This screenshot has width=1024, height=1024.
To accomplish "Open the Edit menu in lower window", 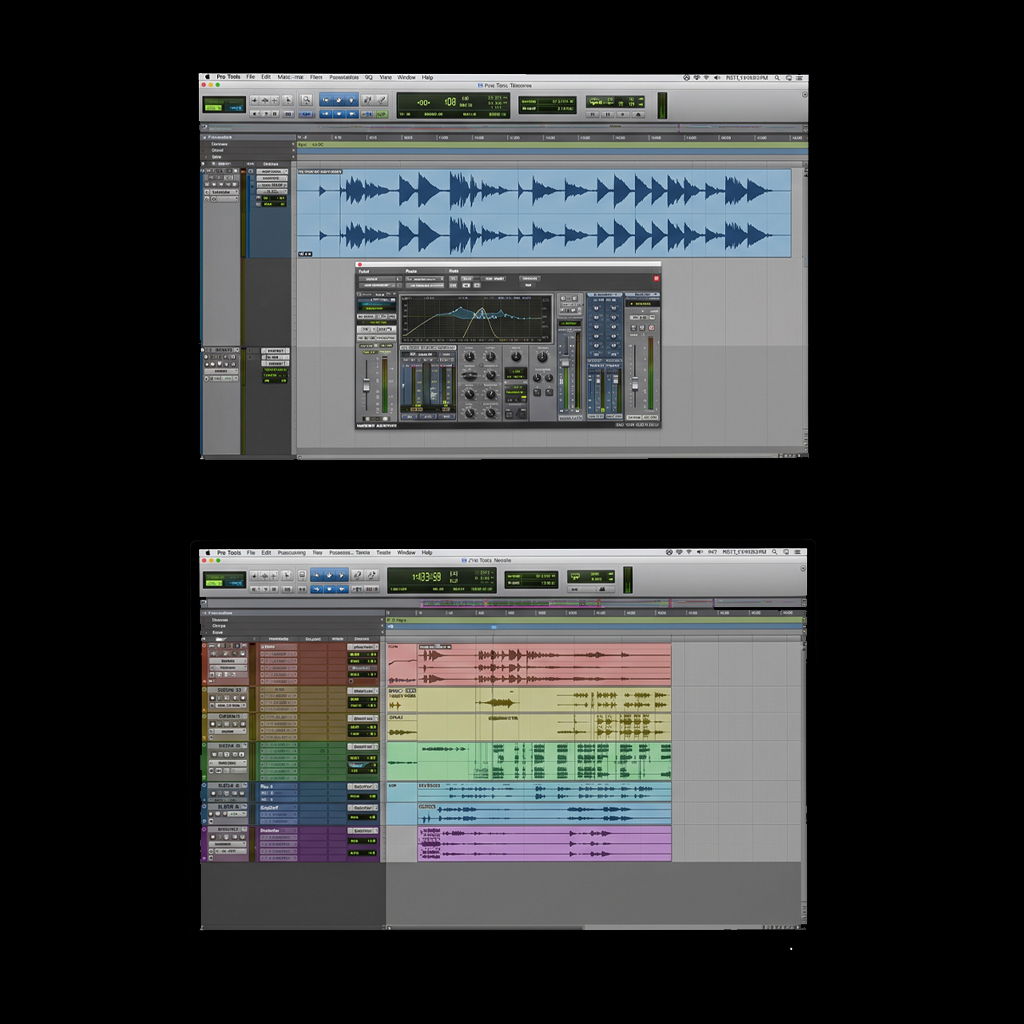I will [x=266, y=552].
